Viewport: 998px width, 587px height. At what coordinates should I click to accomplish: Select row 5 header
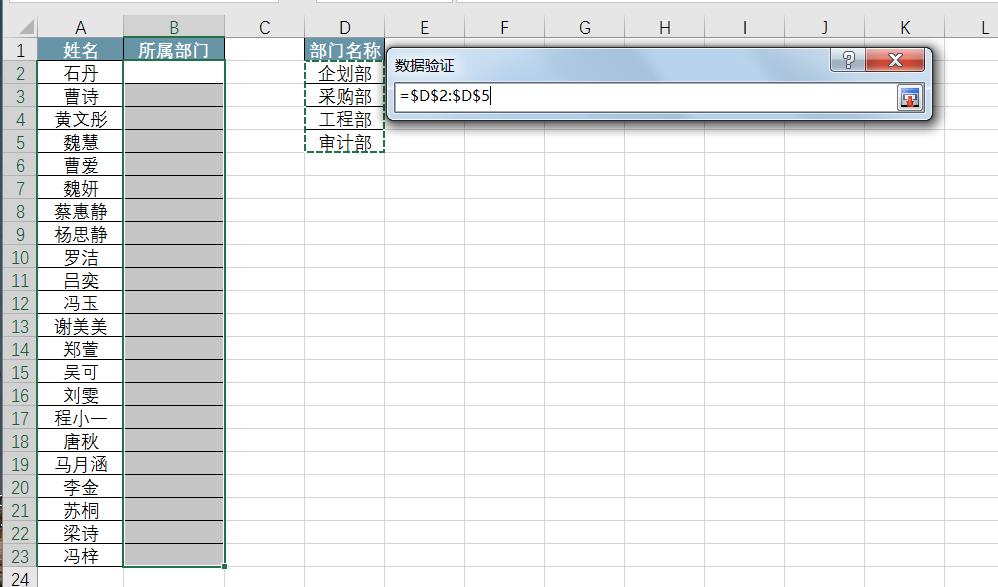pos(20,142)
